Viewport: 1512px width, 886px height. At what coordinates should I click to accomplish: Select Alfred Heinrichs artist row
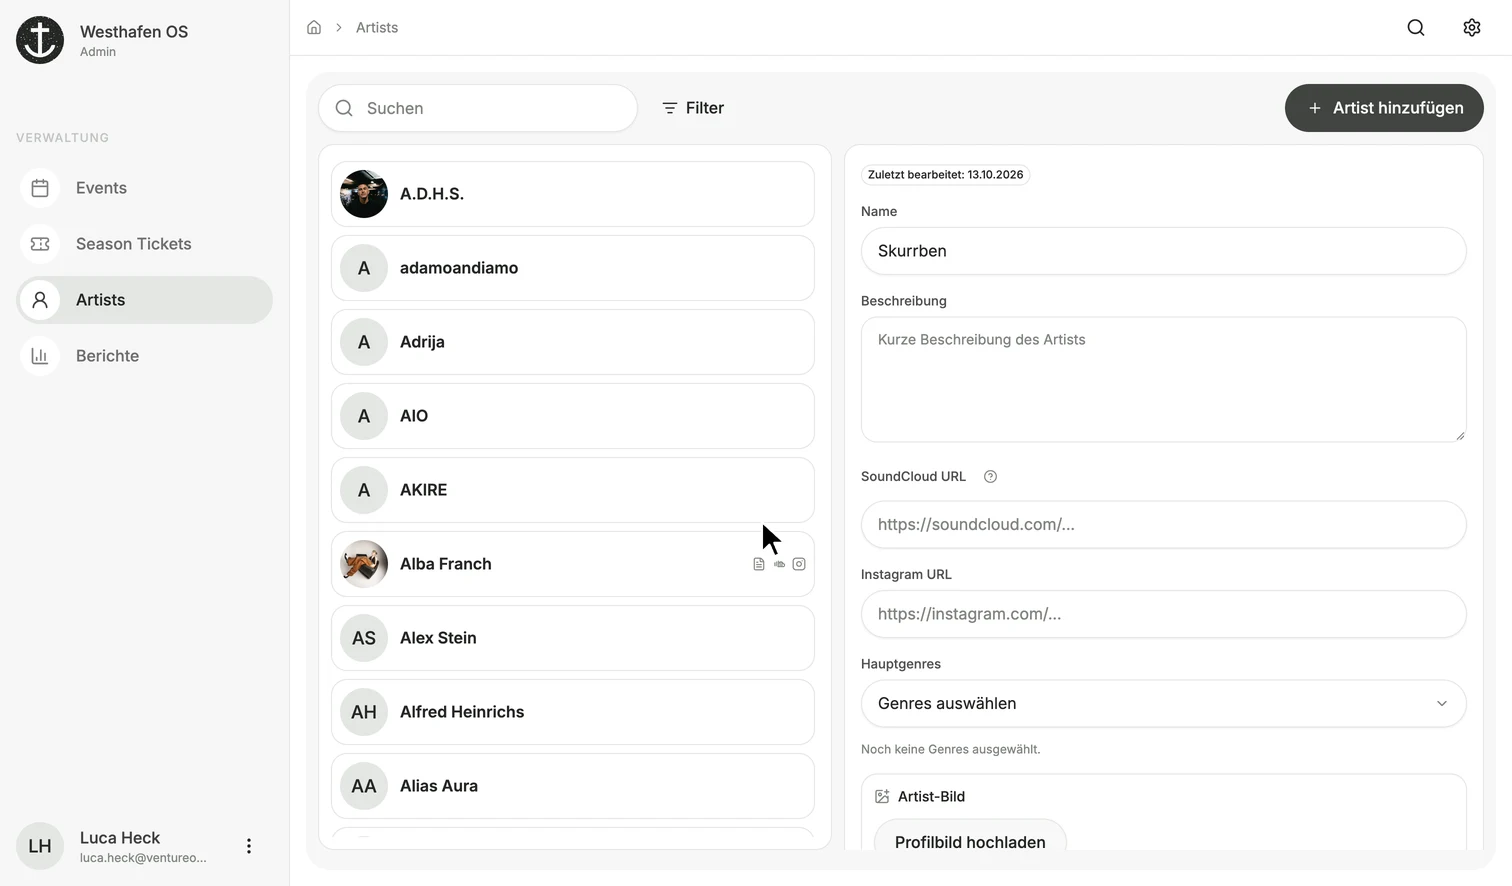[573, 712]
